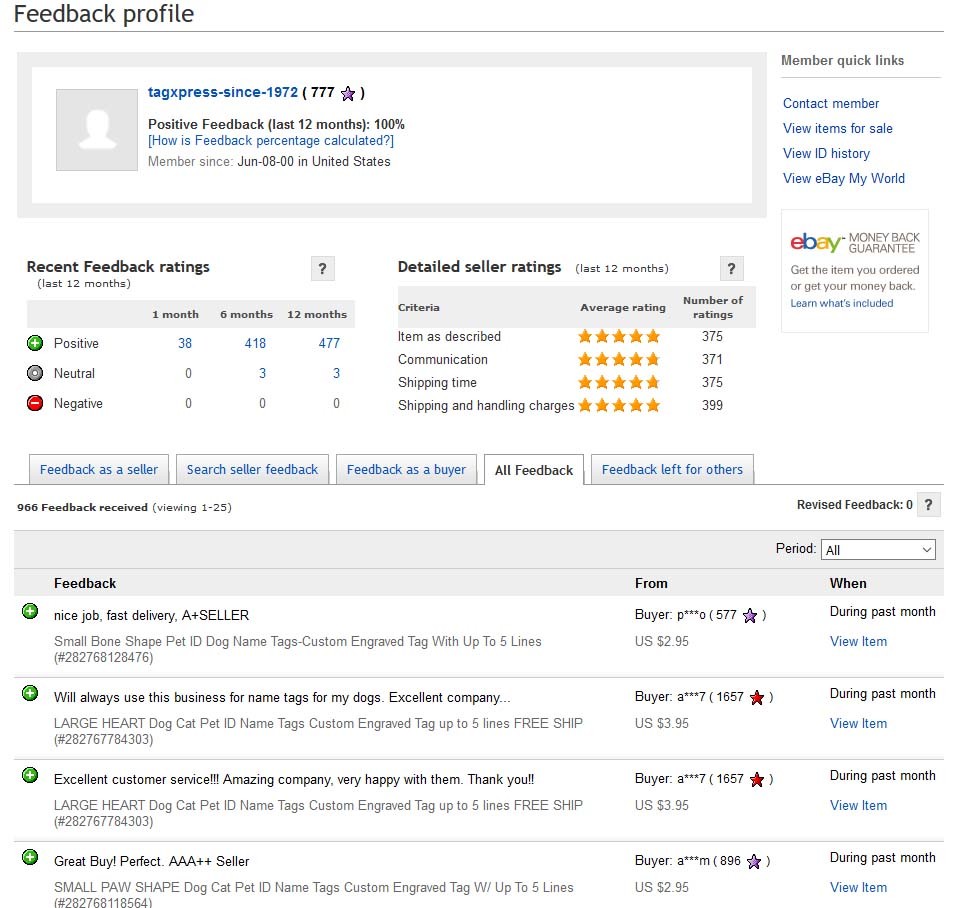Open the tagxpress-since-1972 username link

[x=223, y=92]
